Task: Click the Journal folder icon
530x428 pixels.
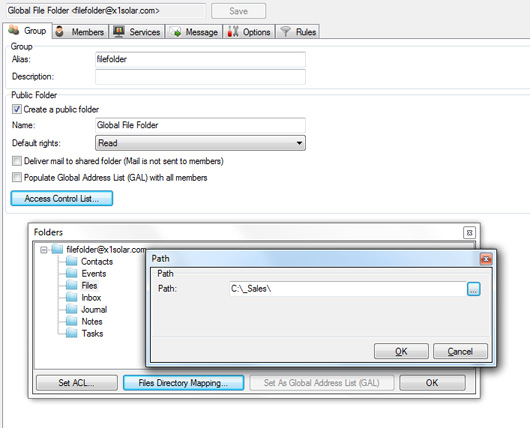Action: tap(71, 309)
